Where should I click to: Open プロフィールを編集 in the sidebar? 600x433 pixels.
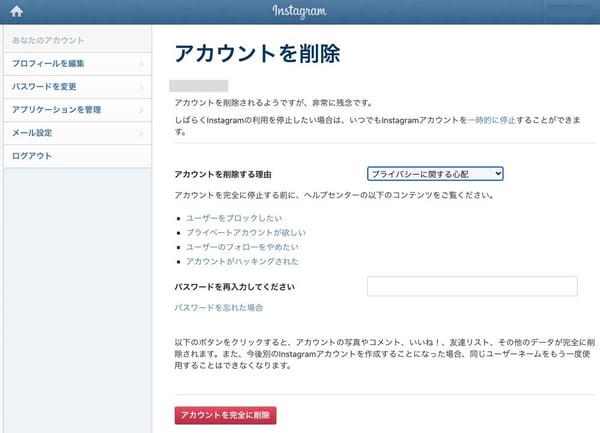[x=78, y=63]
